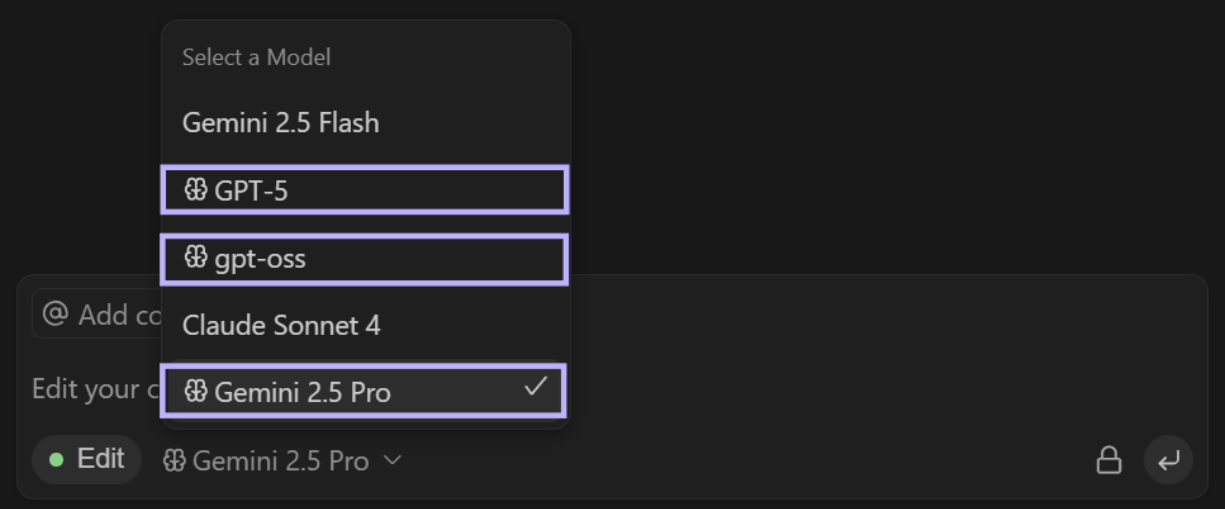Click the green dot on the Edit button
This screenshot has height=509, width=1225.
57,460
